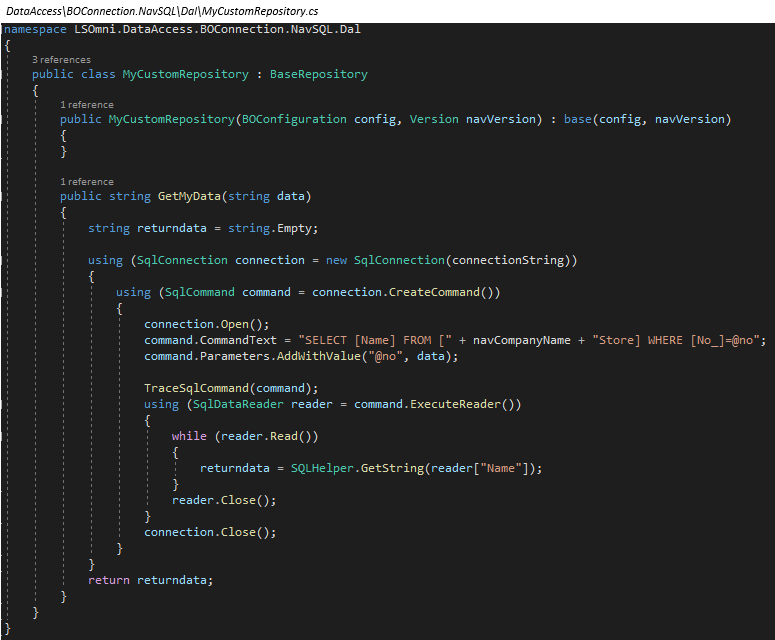The height and width of the screenshot is (640, 775).
Task: Open the "3 references" CodeLens above the class
Action: (61, 60)
